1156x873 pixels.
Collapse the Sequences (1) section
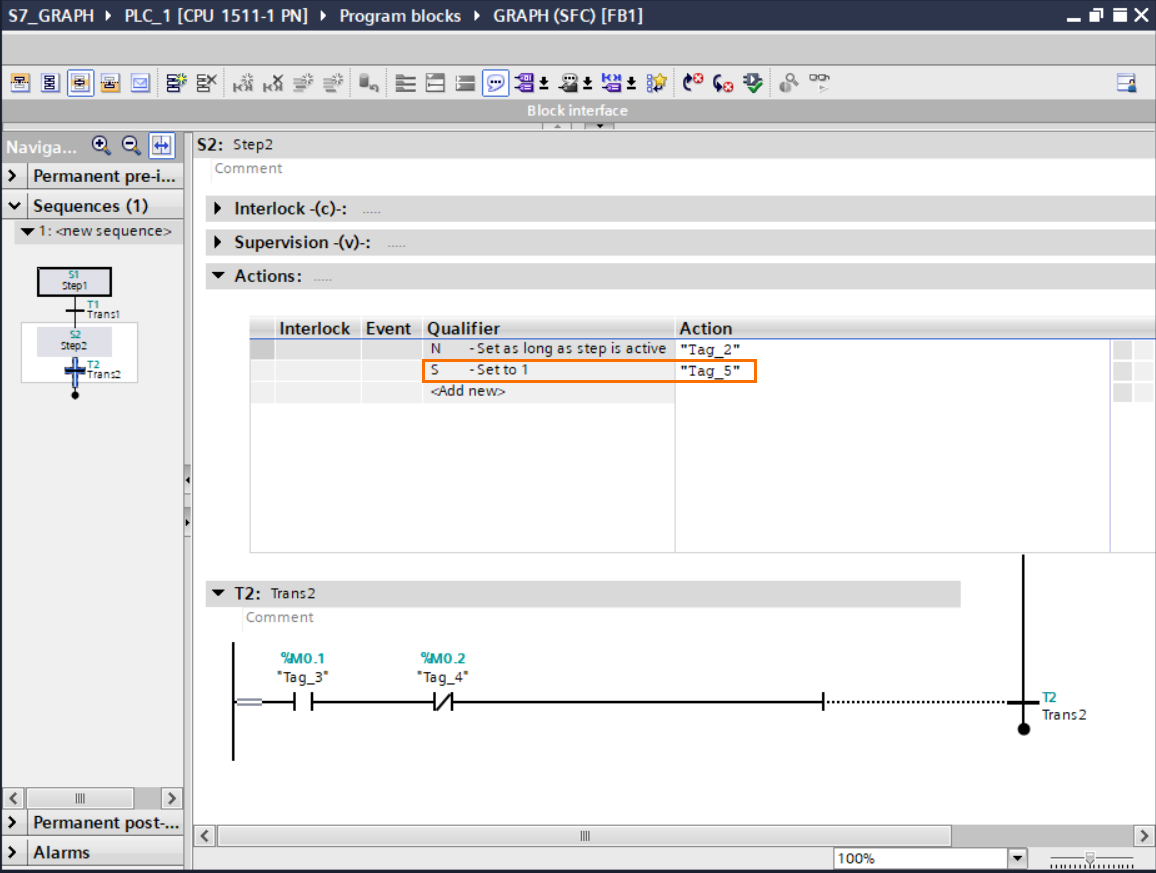pos(14,206)
